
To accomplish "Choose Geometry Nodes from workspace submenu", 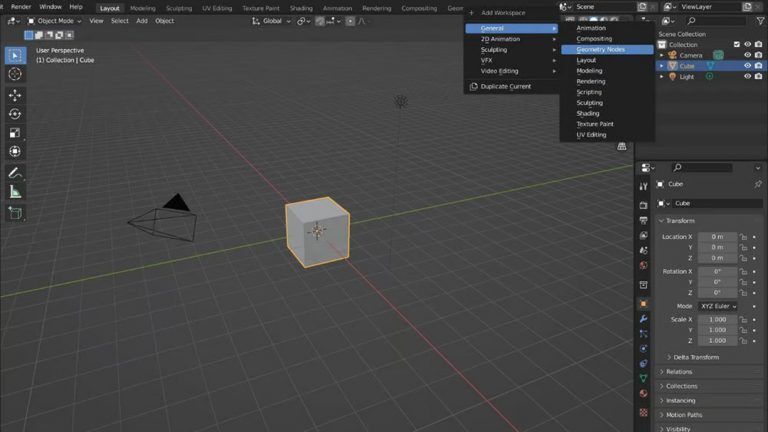I will coord(607,49).
